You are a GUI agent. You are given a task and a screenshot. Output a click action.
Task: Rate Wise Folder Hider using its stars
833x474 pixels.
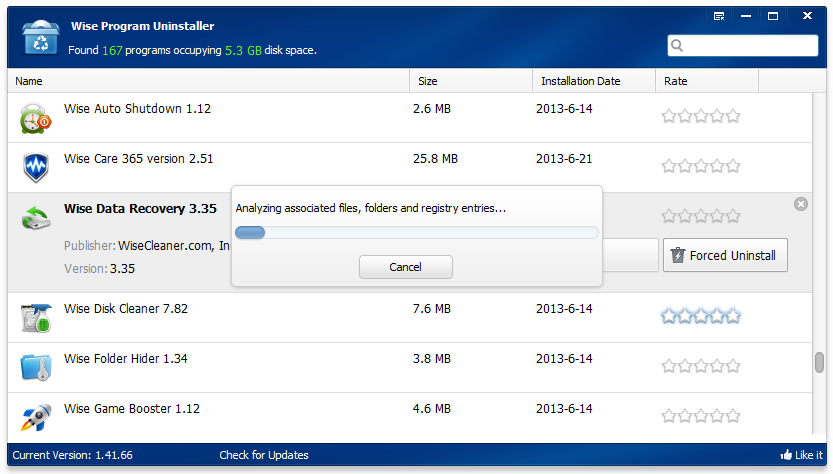point(701,366)
